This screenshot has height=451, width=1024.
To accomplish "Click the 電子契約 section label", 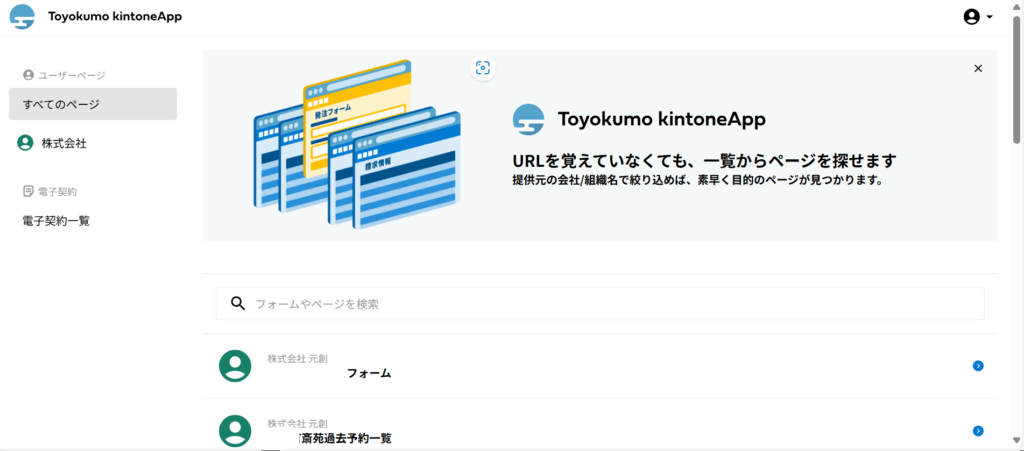I will 50,192.
